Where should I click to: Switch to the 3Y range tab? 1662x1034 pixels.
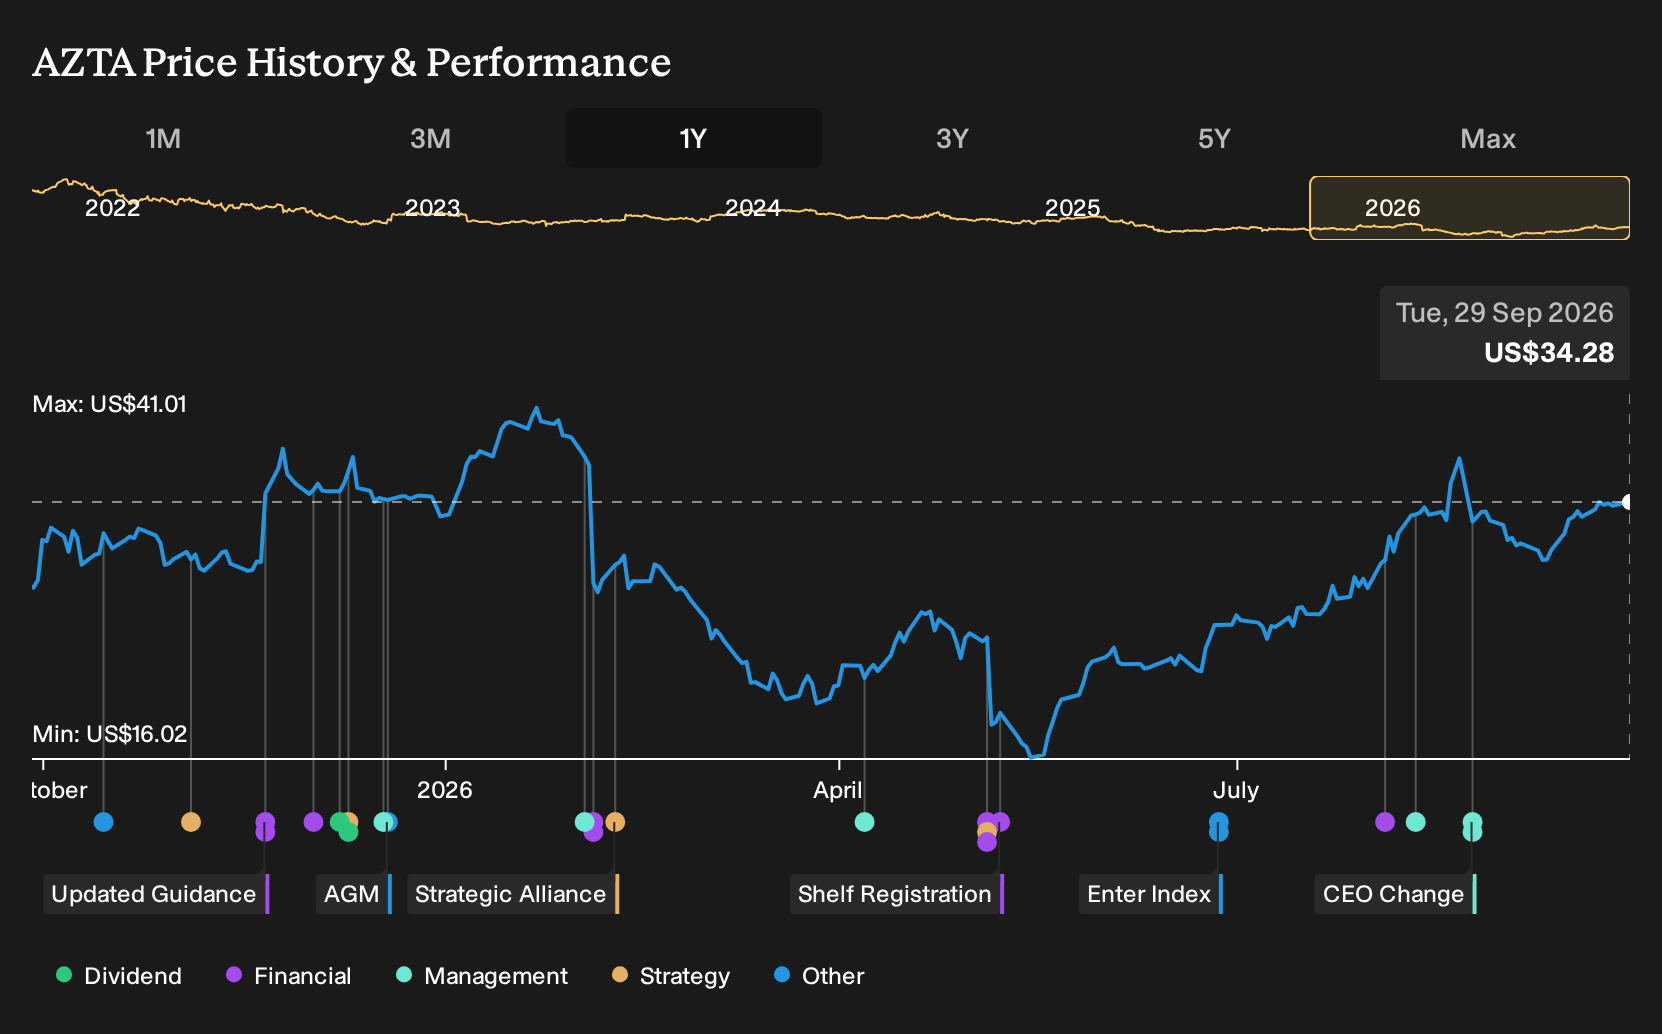[x=952, y=138]
